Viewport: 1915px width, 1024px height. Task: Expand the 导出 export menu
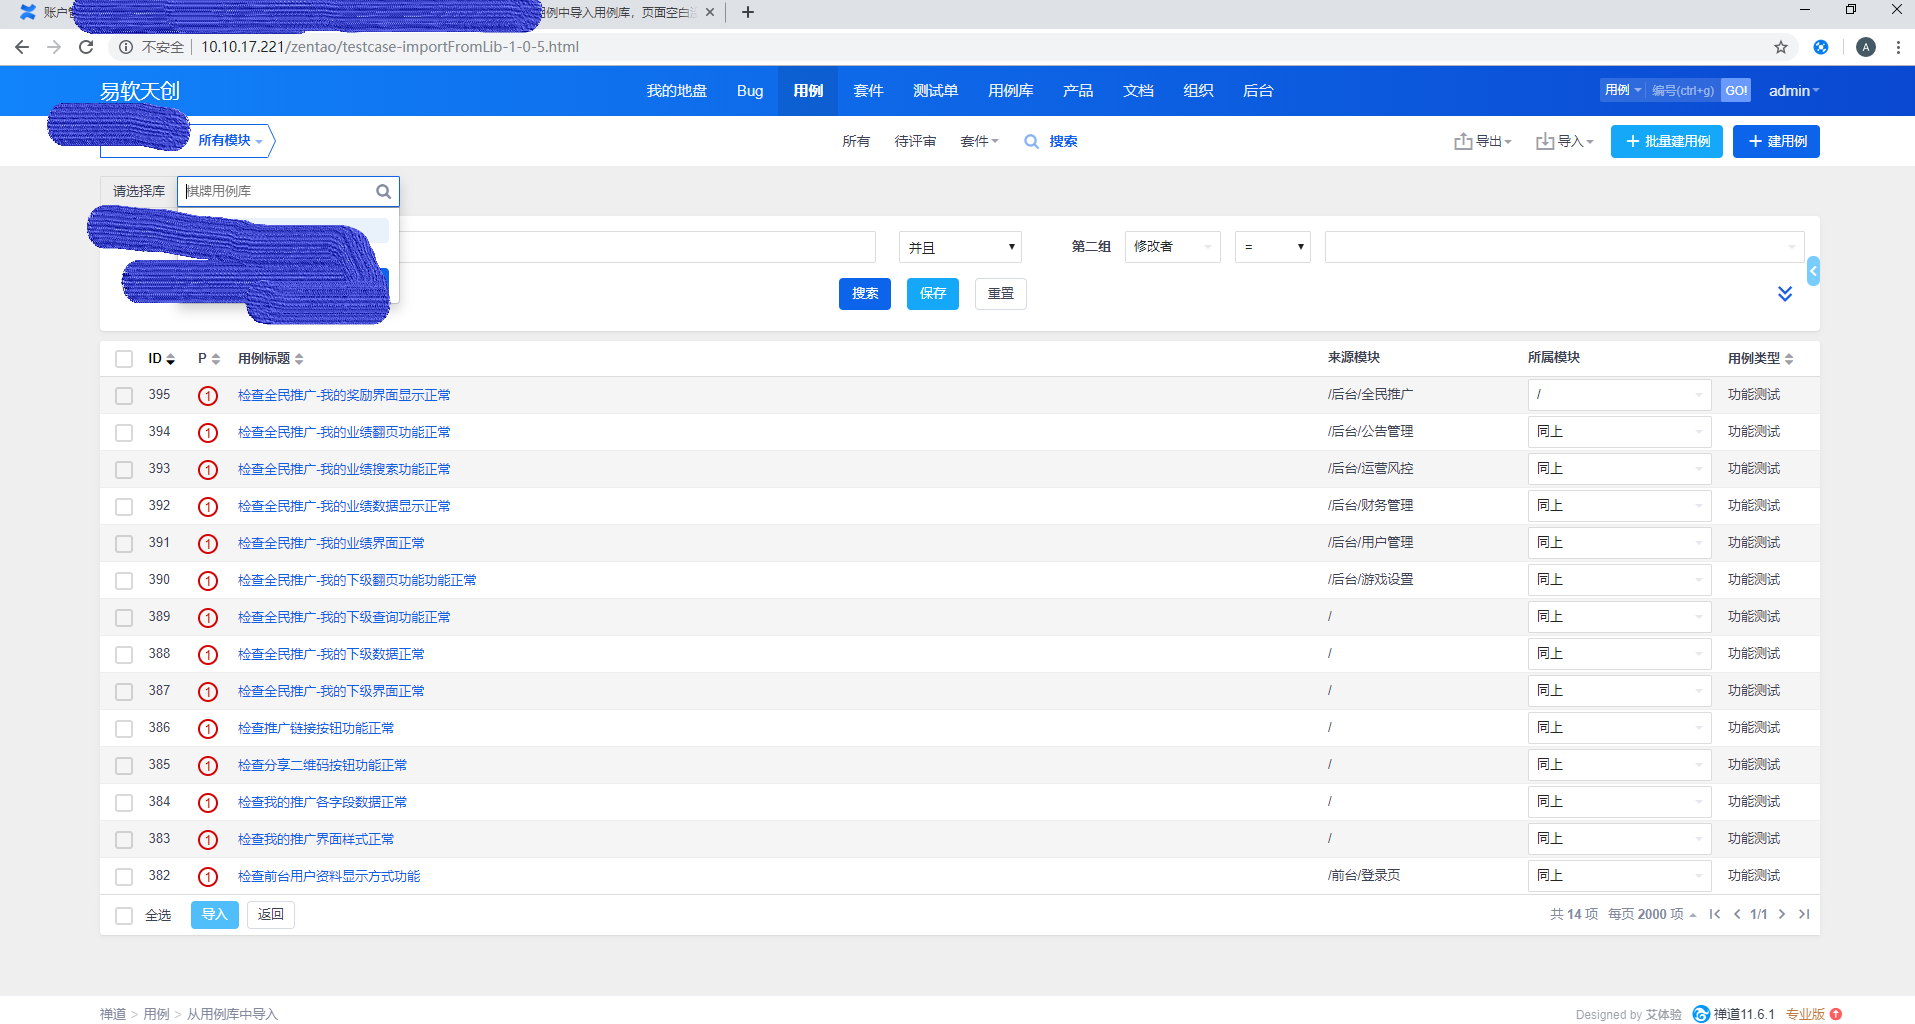[1483, 142]
